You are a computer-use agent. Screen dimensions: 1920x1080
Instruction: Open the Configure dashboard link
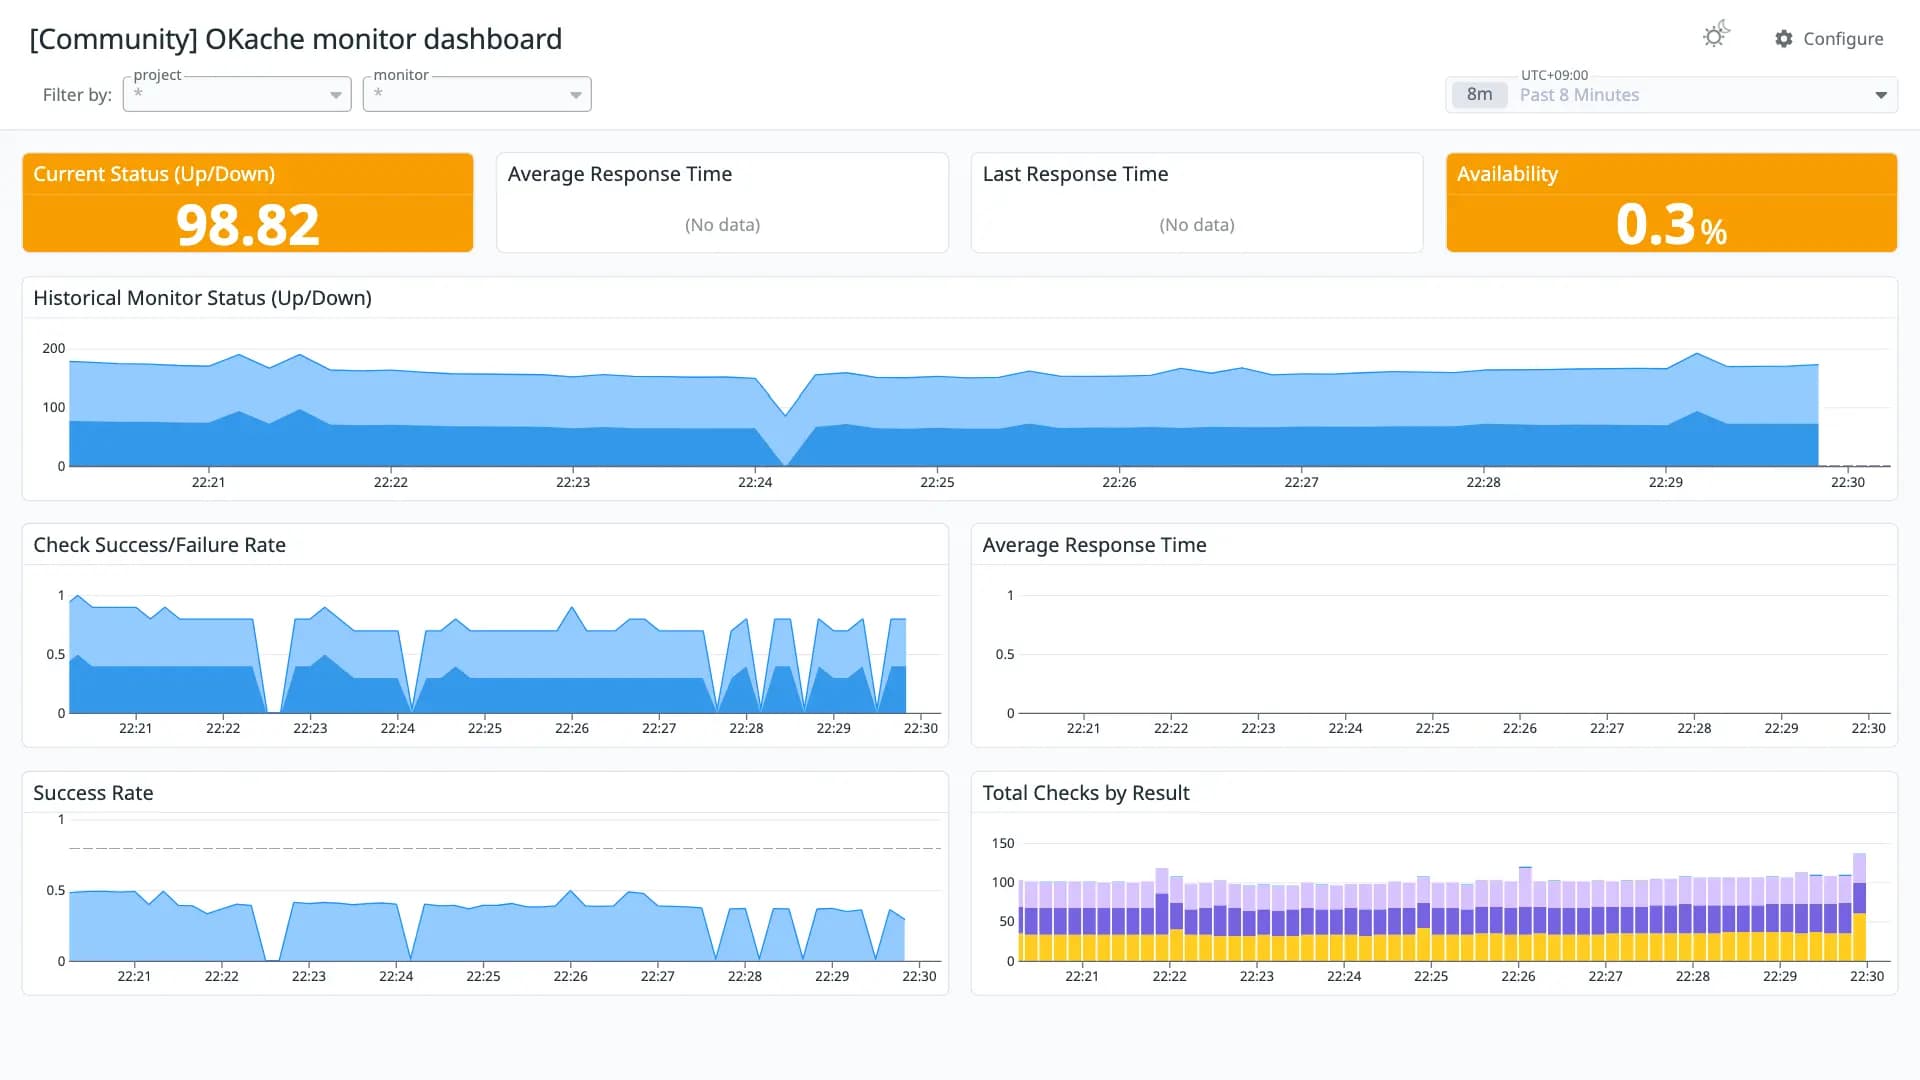(1829, 38)
